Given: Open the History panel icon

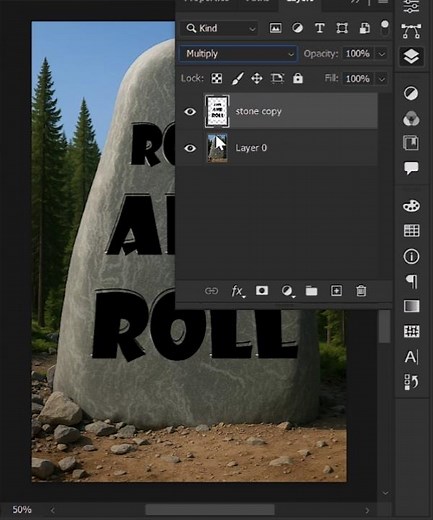Looking at the screenshot, I should tap(411, 382).
